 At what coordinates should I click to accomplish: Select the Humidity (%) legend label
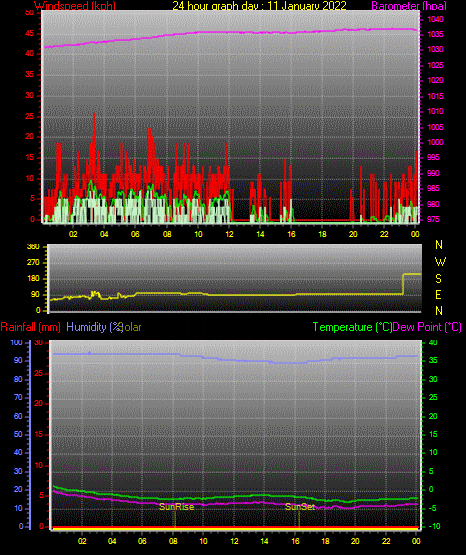(x=94, y=327)
